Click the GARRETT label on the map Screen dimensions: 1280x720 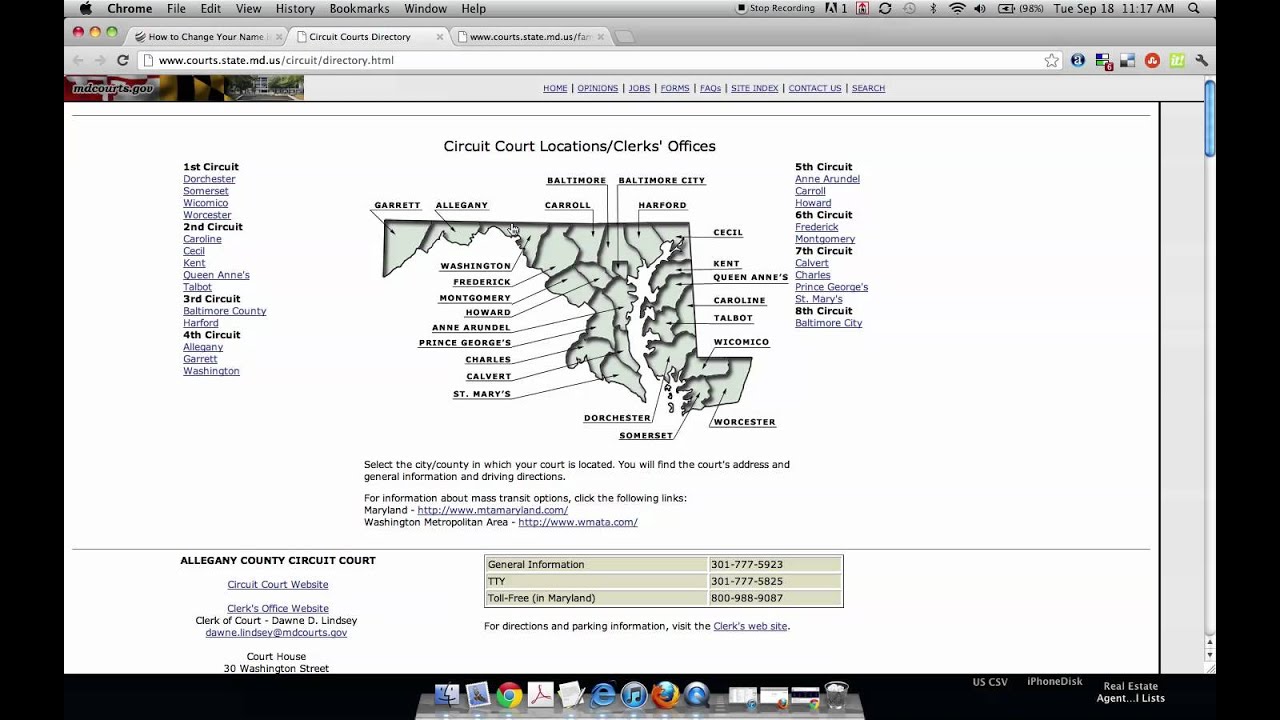pyautogui.click(x=397, y=205)
